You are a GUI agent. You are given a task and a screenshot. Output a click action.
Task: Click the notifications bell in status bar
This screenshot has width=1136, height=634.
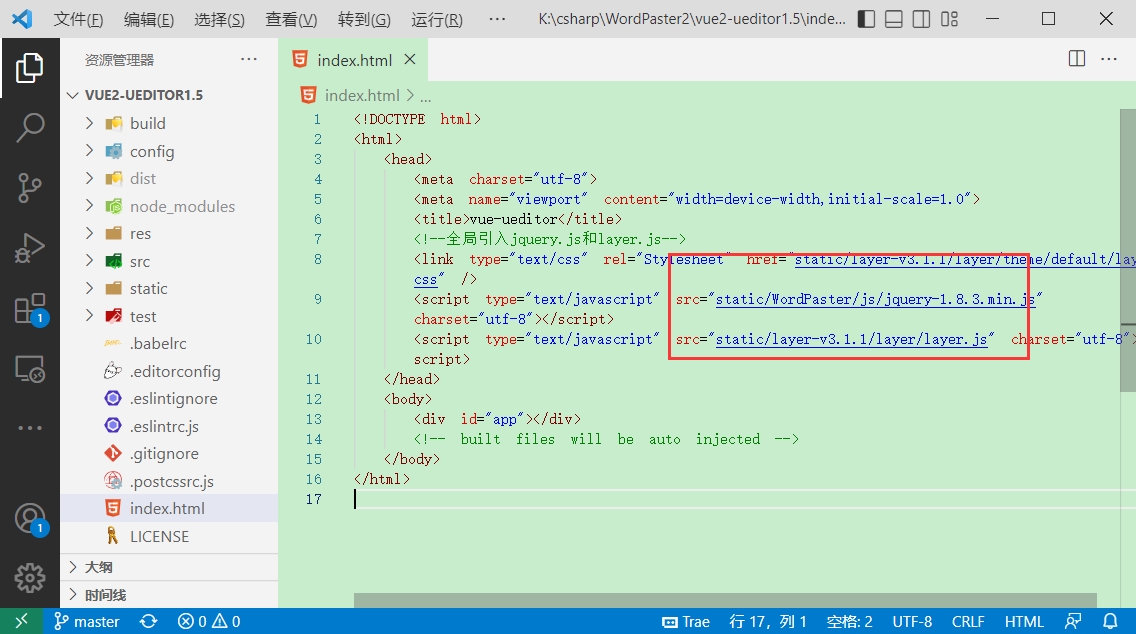coord(1110,622)
